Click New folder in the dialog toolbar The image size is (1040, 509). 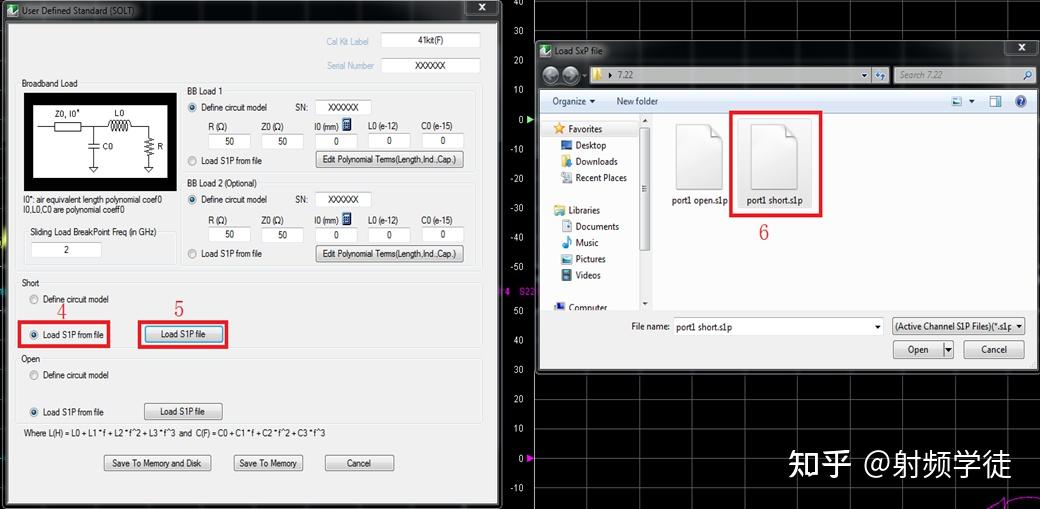click(x=637, y=102)
